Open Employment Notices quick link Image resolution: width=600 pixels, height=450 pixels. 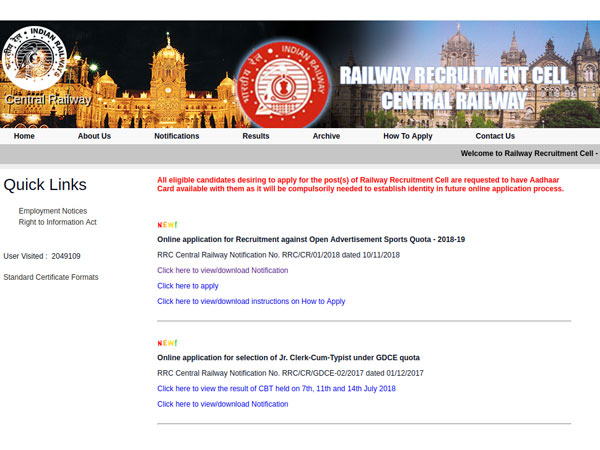click(x=53, y=211)
